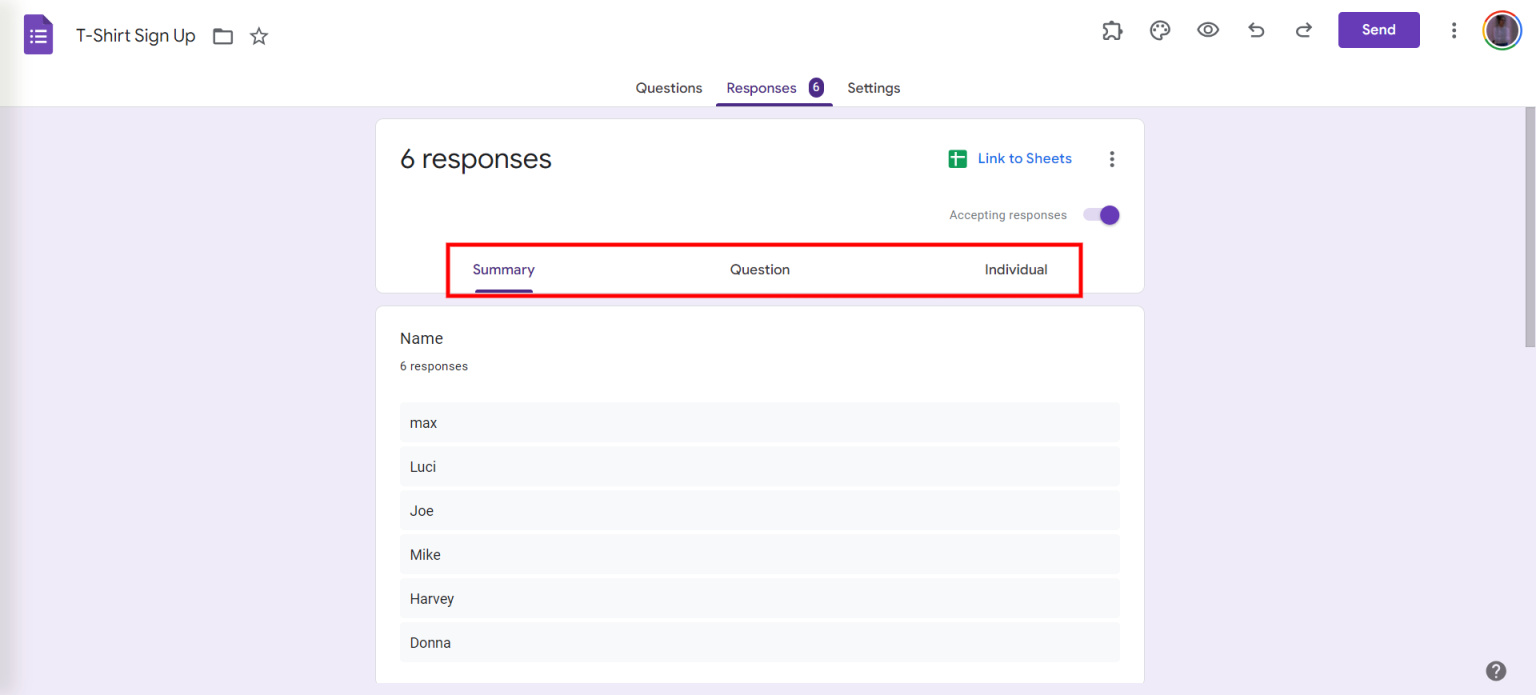Viewport: 1536px width, 695px height.
Task: Switch to the Question tab
Action: coord(759,269)
